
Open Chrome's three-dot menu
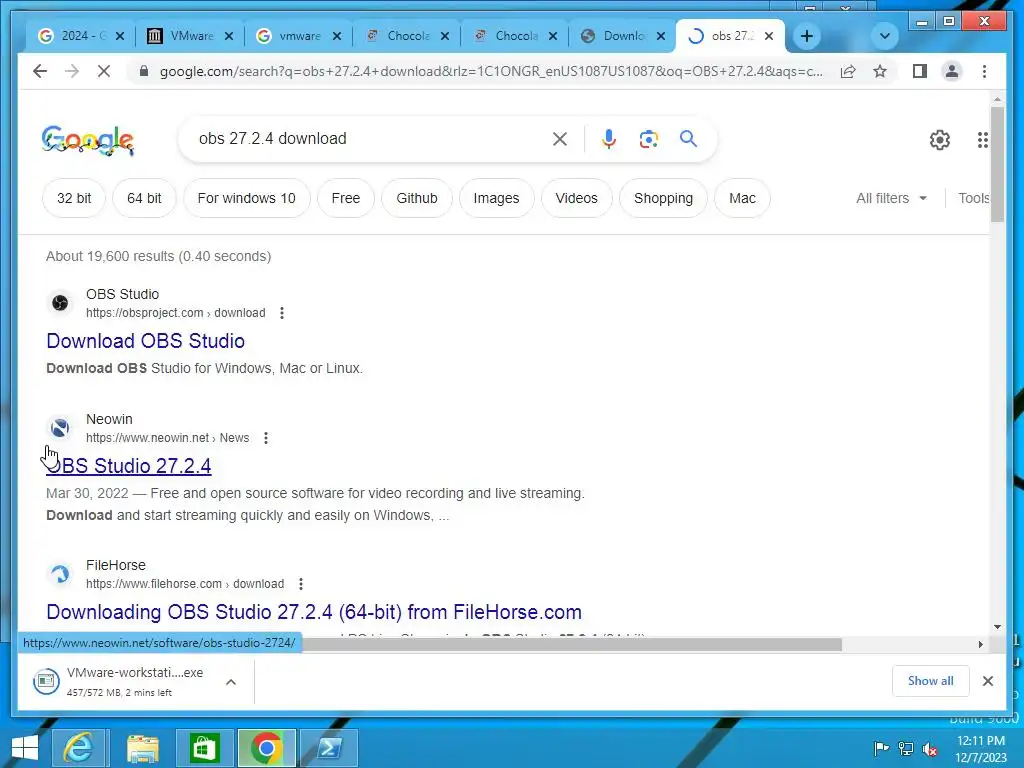coord(984,71)
